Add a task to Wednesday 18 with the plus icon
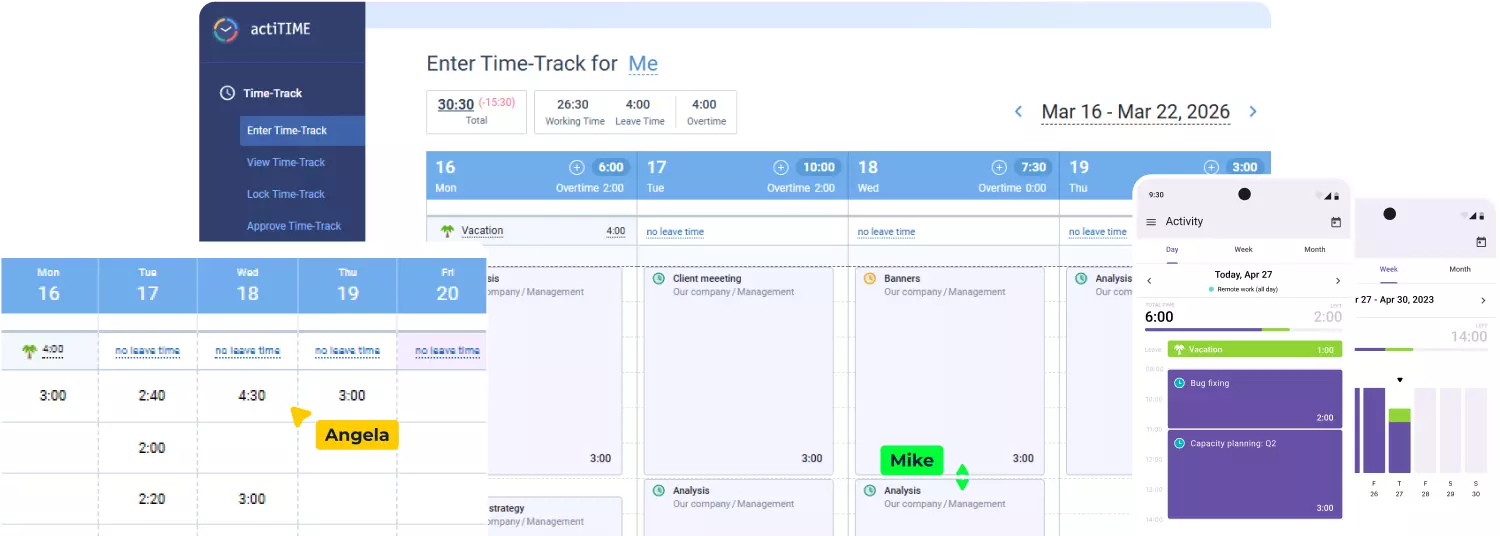Image resolution: width=1500 pixels, height=536 pixels. 999,168
